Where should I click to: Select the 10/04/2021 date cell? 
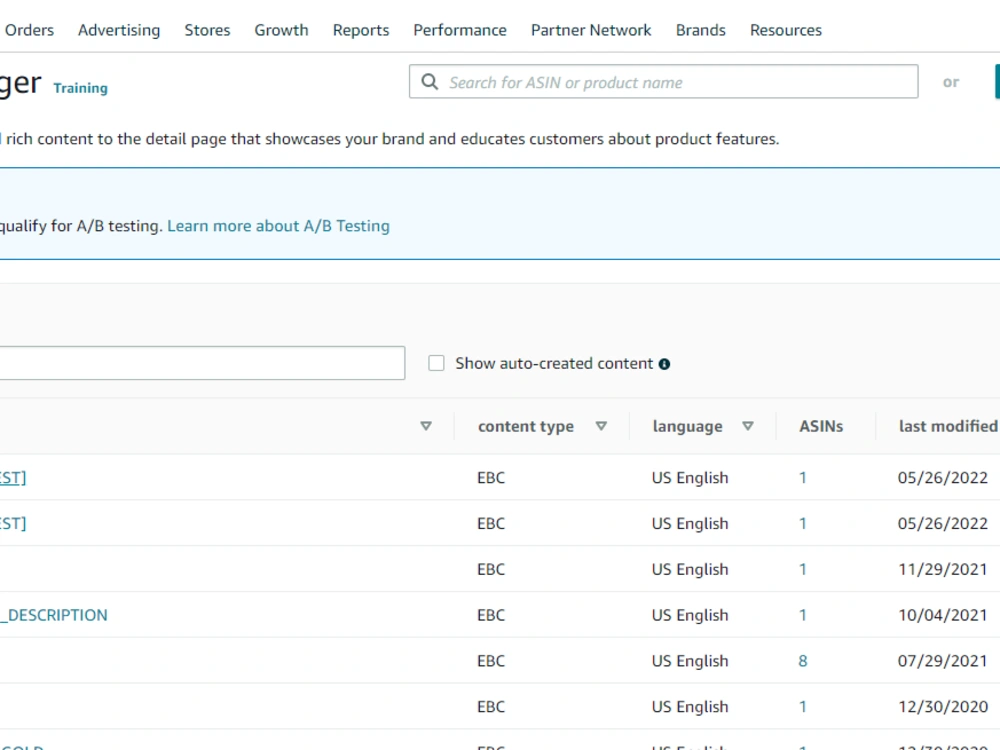(x=943, y=615)
